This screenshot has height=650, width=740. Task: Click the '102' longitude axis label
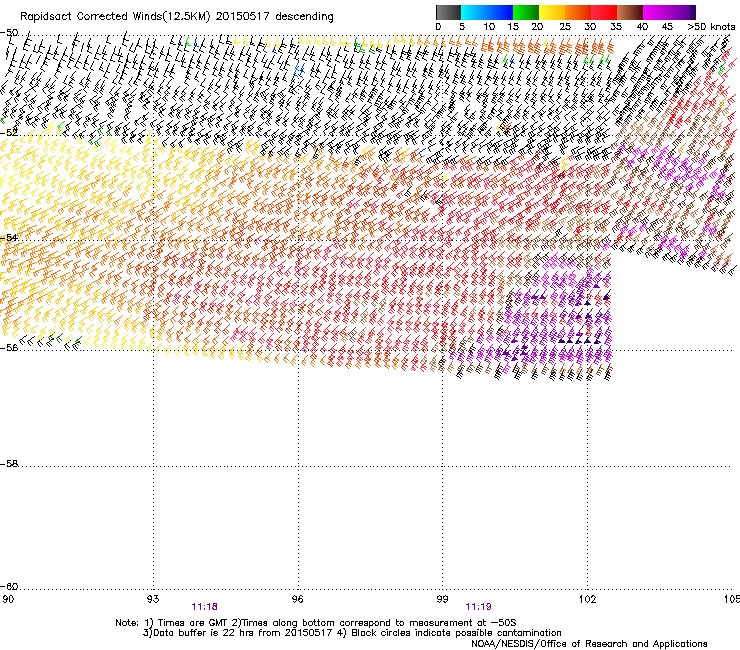click(x=588, y=599)
